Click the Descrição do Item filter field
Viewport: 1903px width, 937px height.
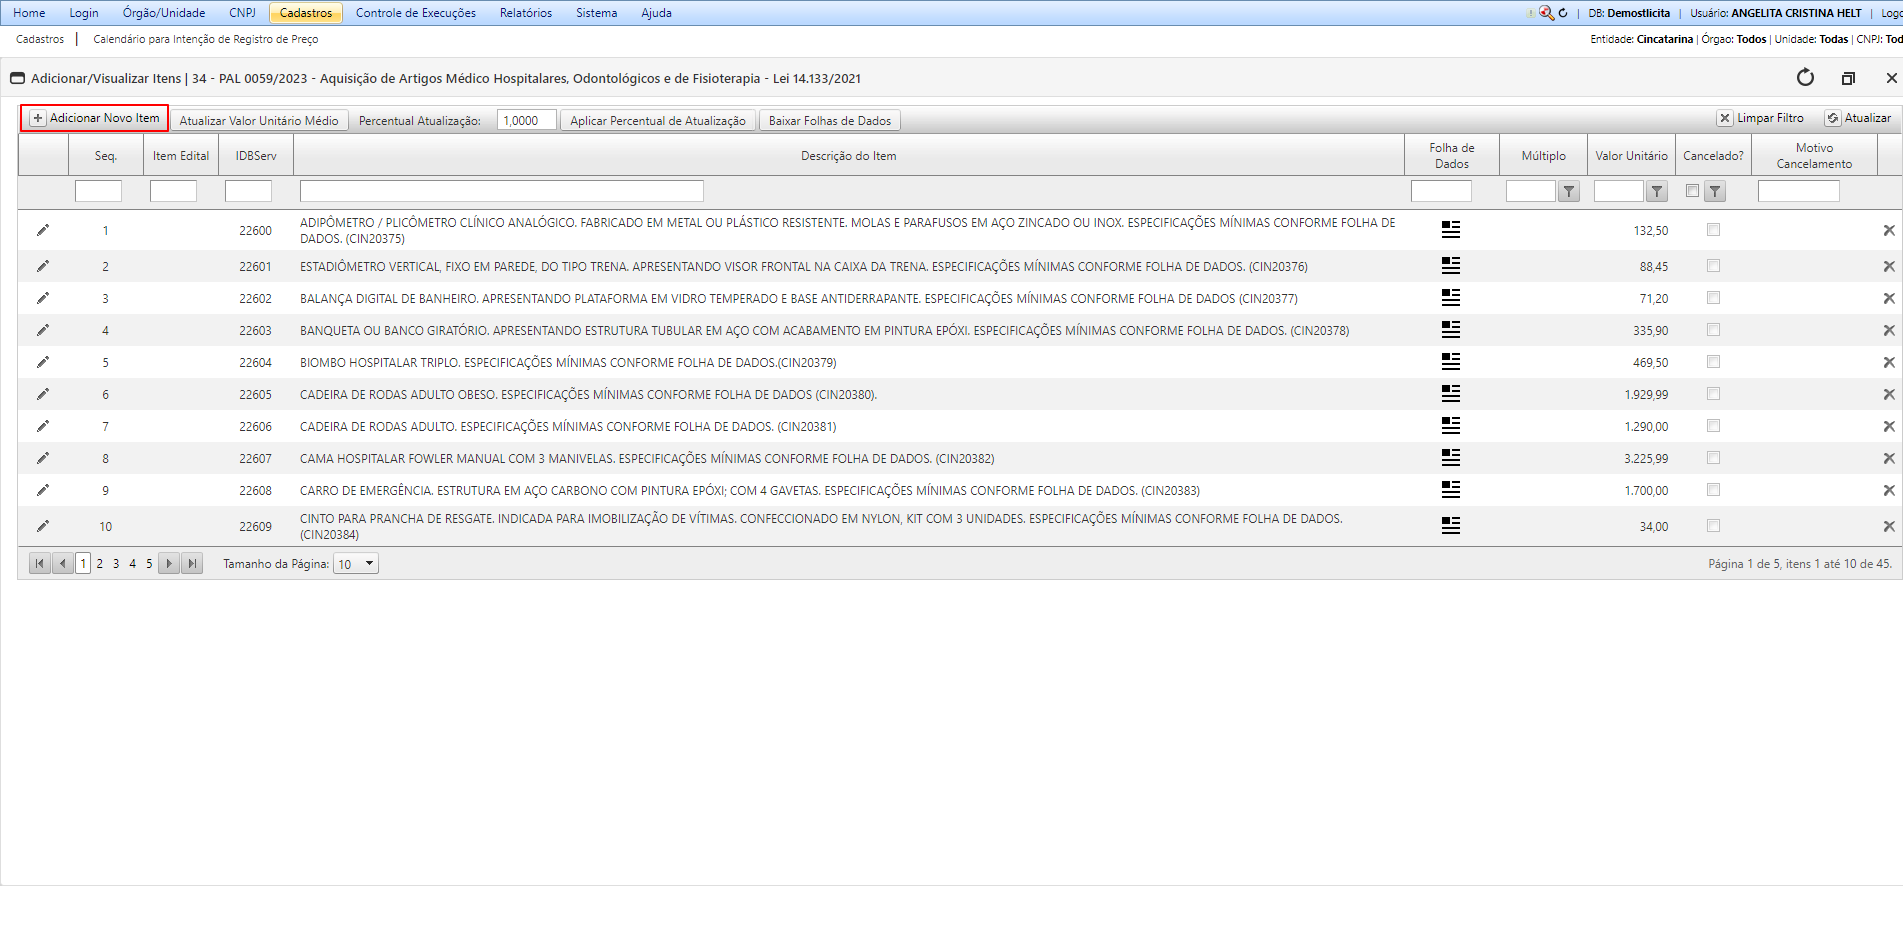tap(501, 191)
